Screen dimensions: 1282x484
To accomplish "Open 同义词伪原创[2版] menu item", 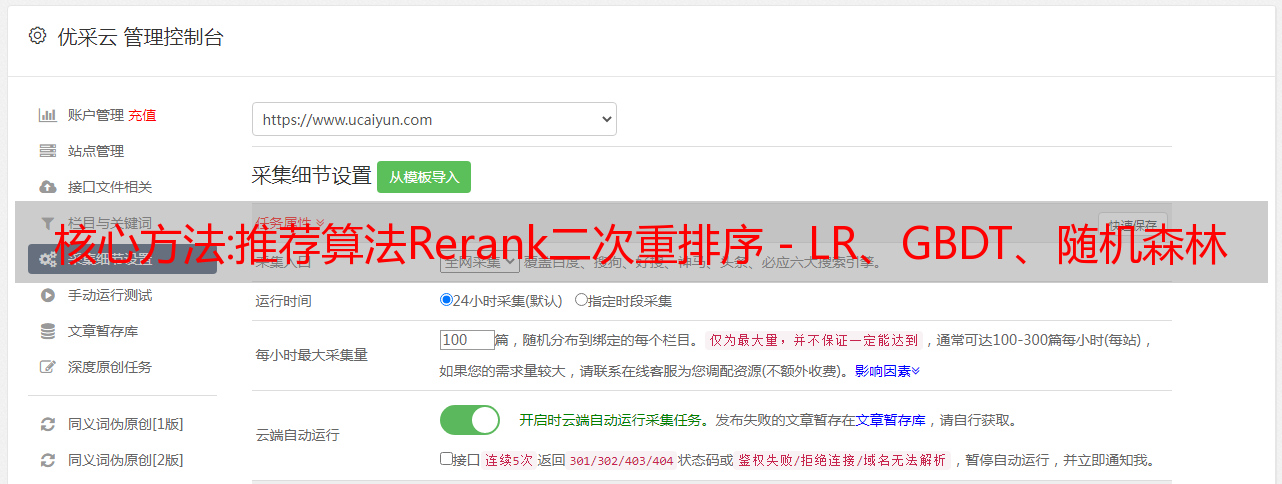I will pos(126,460).
